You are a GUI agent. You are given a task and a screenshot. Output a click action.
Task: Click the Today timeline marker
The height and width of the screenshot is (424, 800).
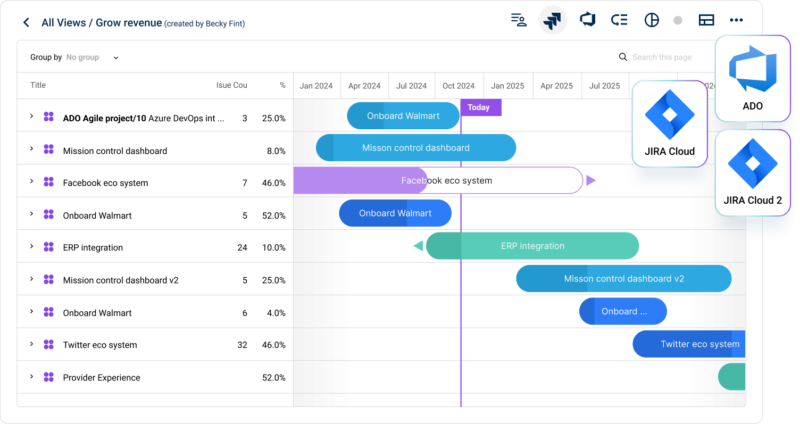[x=481, y=108]
